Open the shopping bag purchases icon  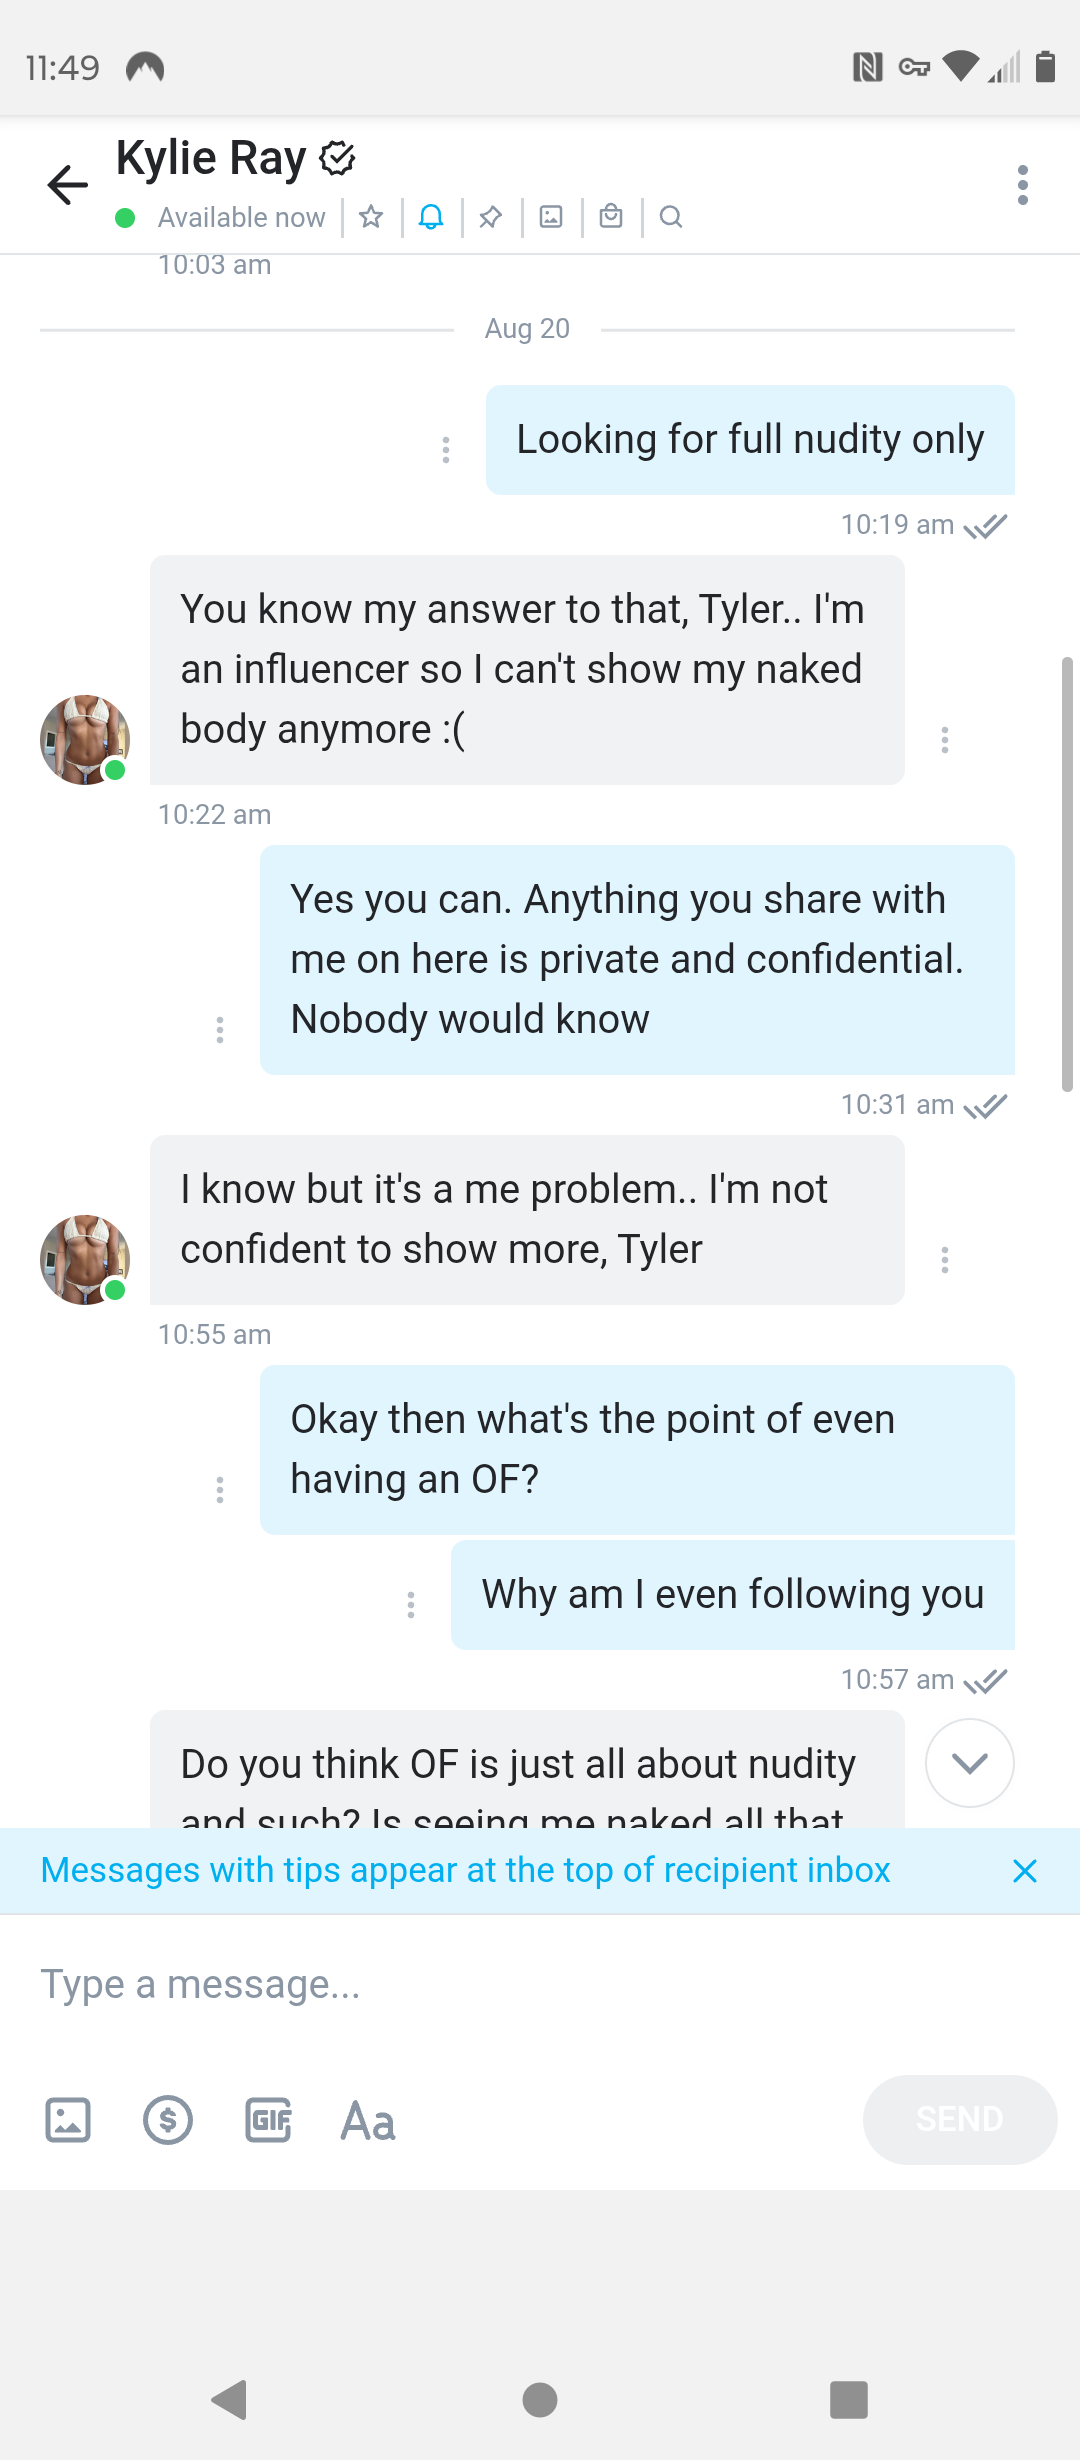[611, 216]
